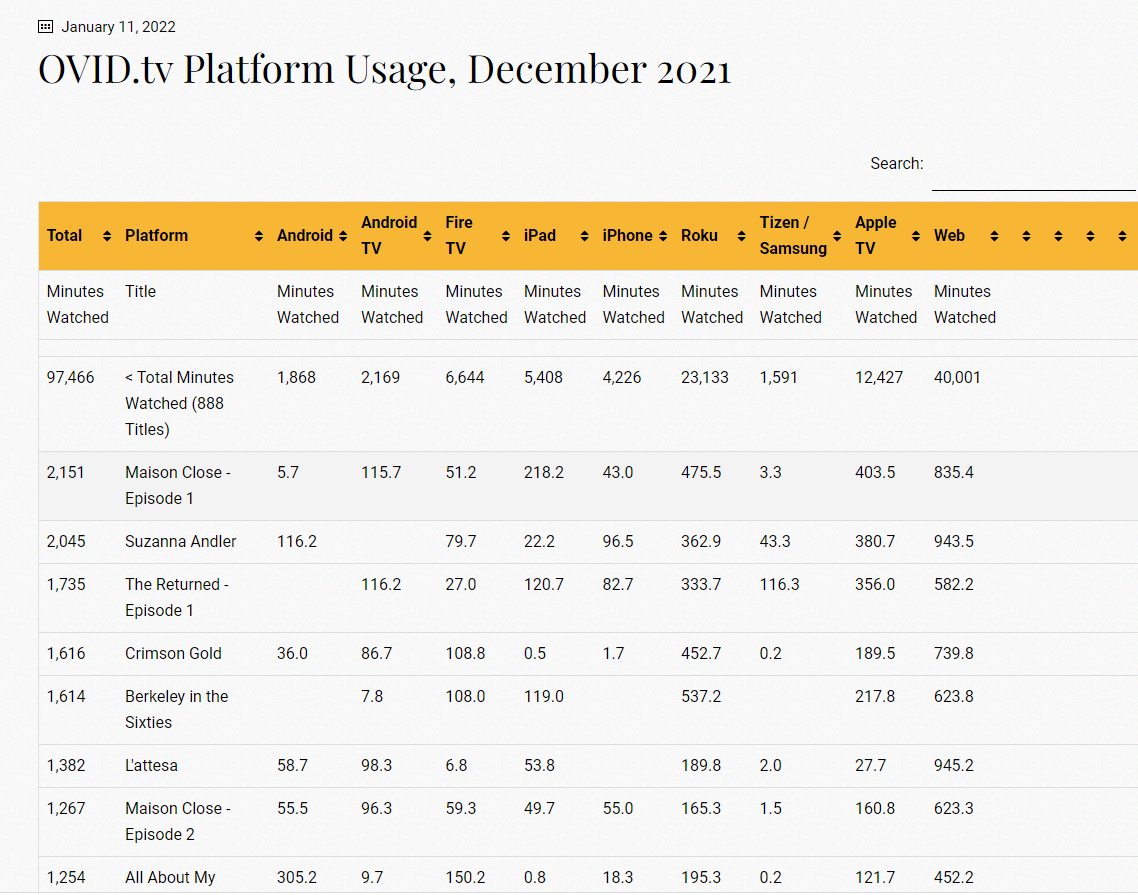The height and width of the screenshot is (895, 1138).
Task: Select the title Maison Close - Episode 1
Action: tap(178, 486)
